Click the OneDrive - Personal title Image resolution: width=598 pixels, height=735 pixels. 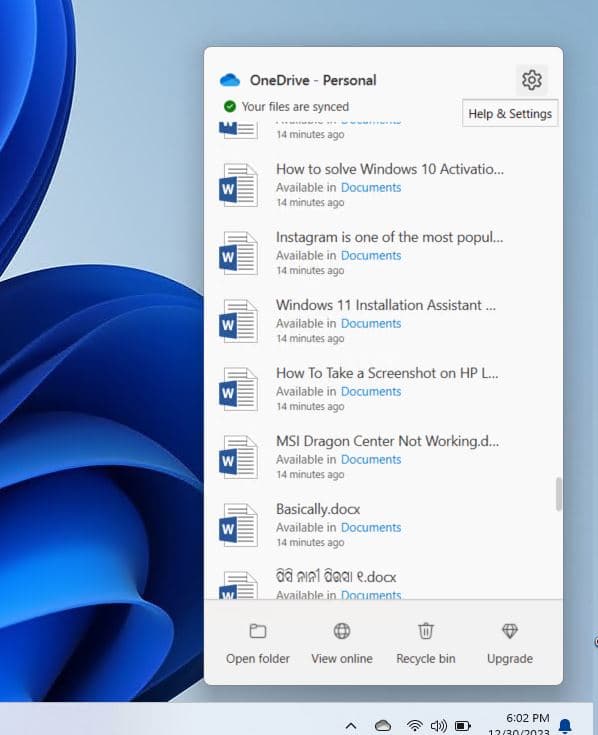313,80
